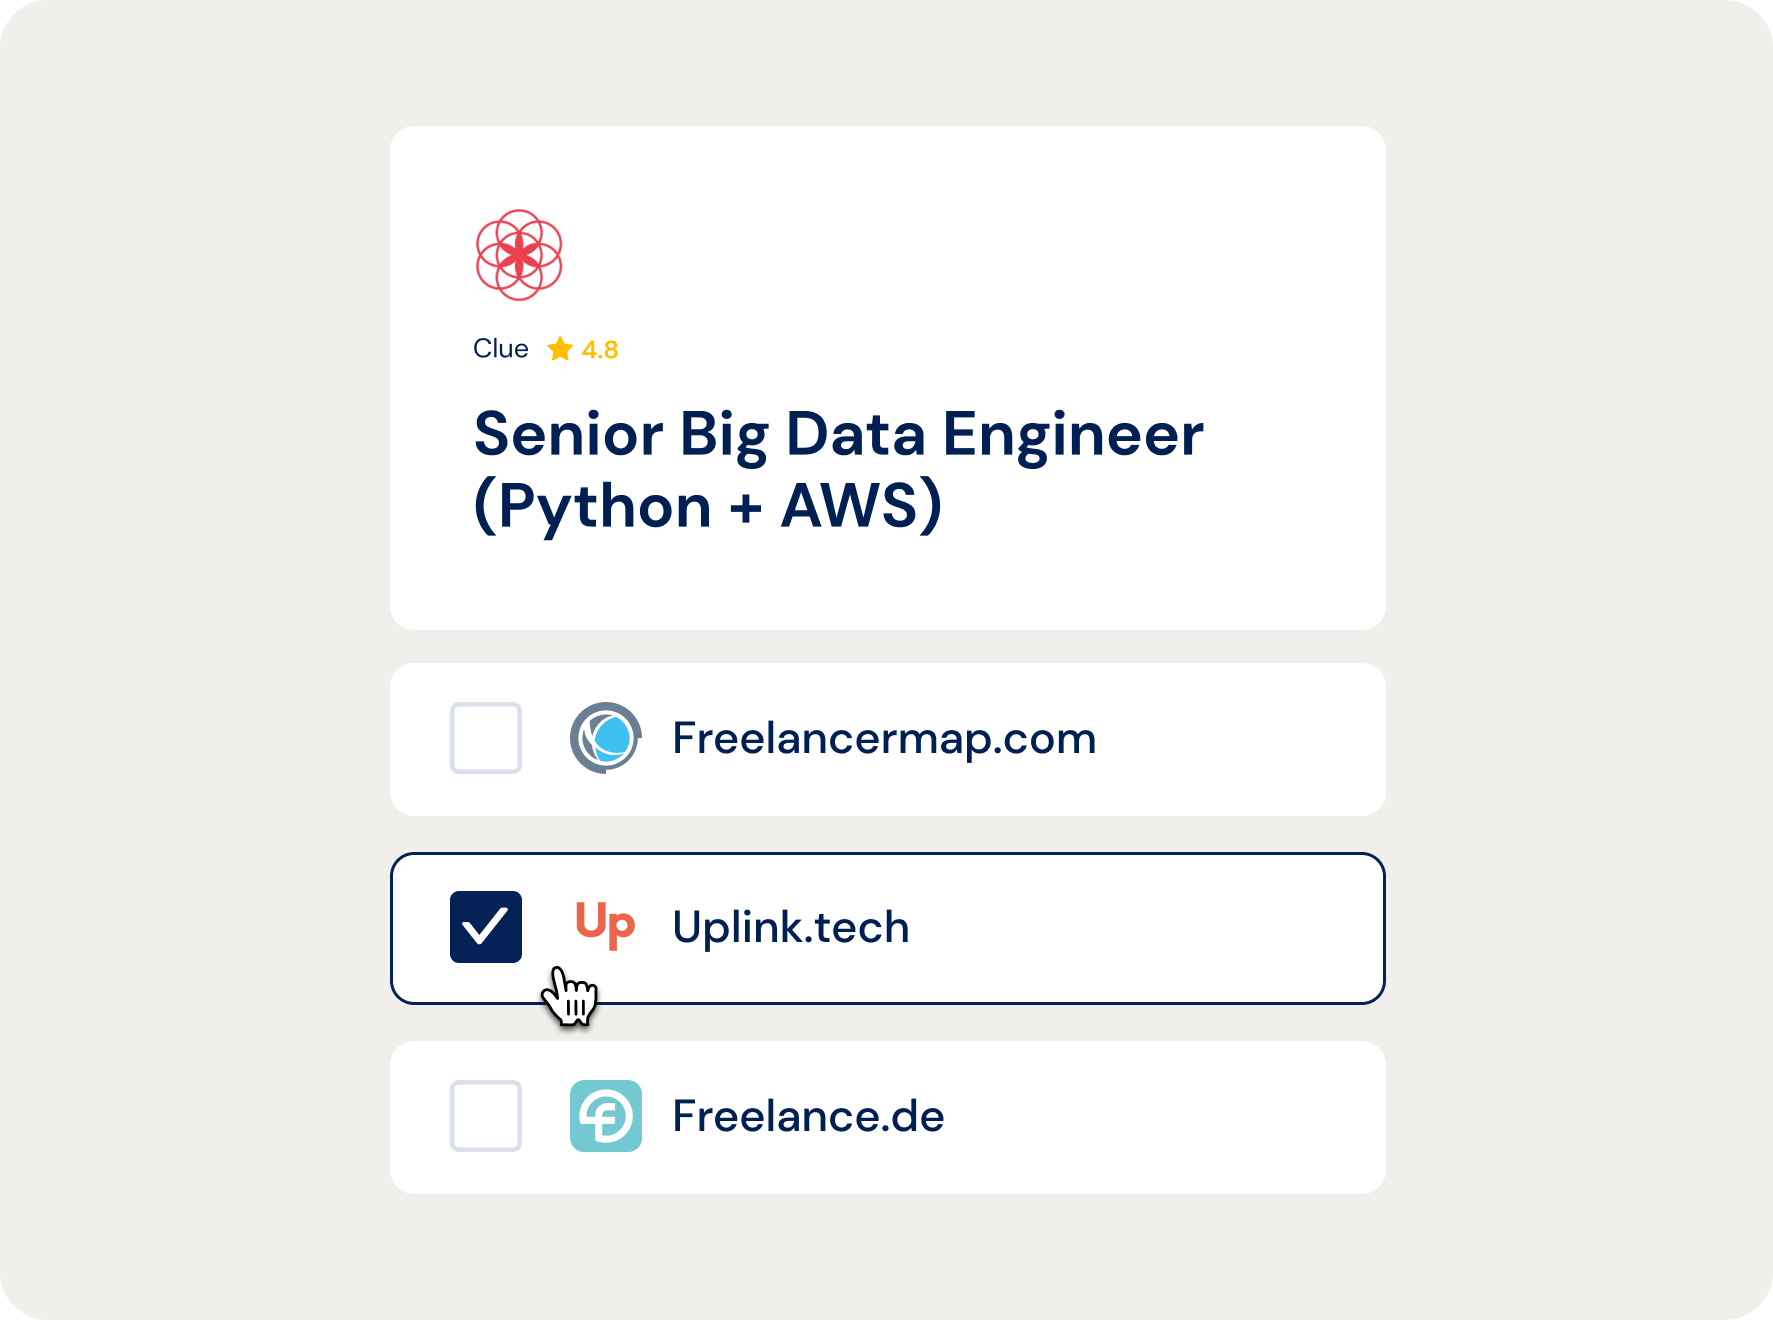
Task: Uncheck the Uplink.tech checkbox
Action: pyautogui.click(x=486, y=927)
